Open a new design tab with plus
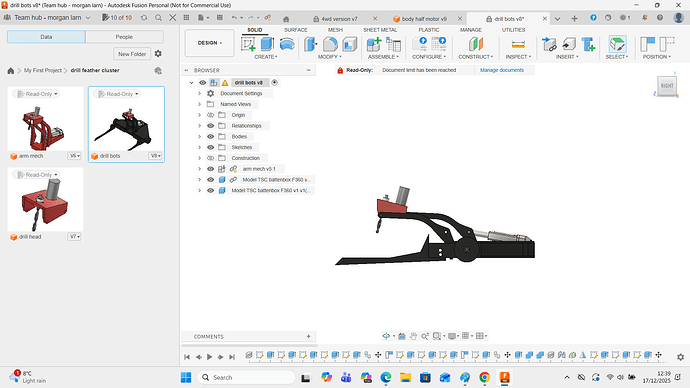The image size is (690, 388). (574, 18)
